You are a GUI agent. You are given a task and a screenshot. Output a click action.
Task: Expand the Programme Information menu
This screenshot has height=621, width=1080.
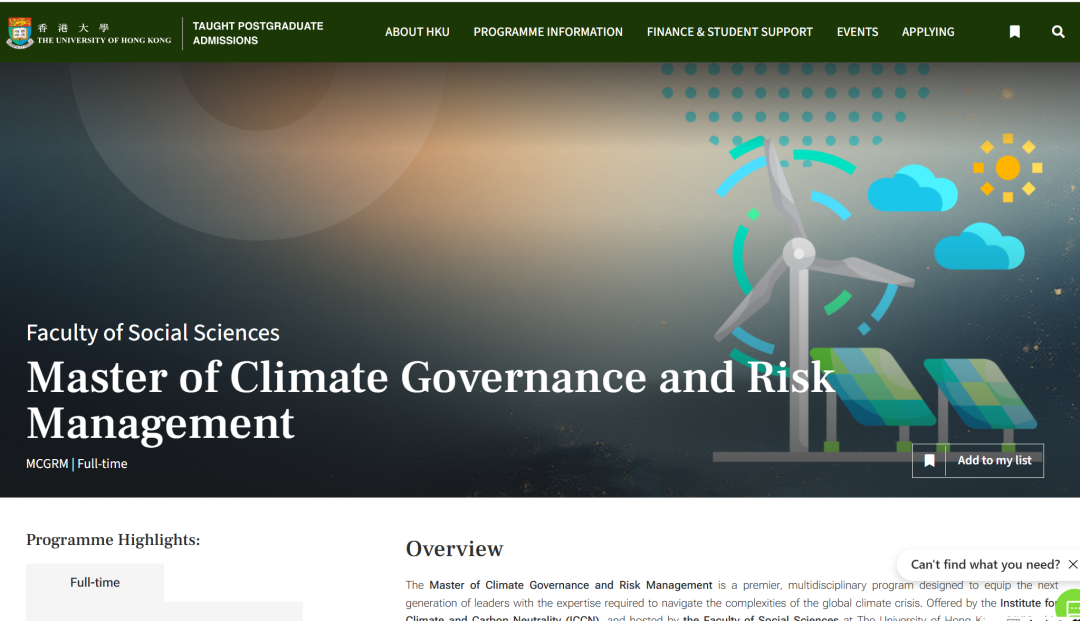(x=547, y=32)
